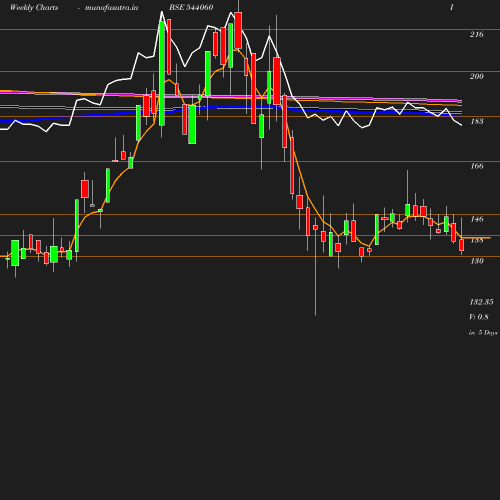This screenshot has height=500, width=500.
Task: Click the 132.35 last price value
Action: 481,302
